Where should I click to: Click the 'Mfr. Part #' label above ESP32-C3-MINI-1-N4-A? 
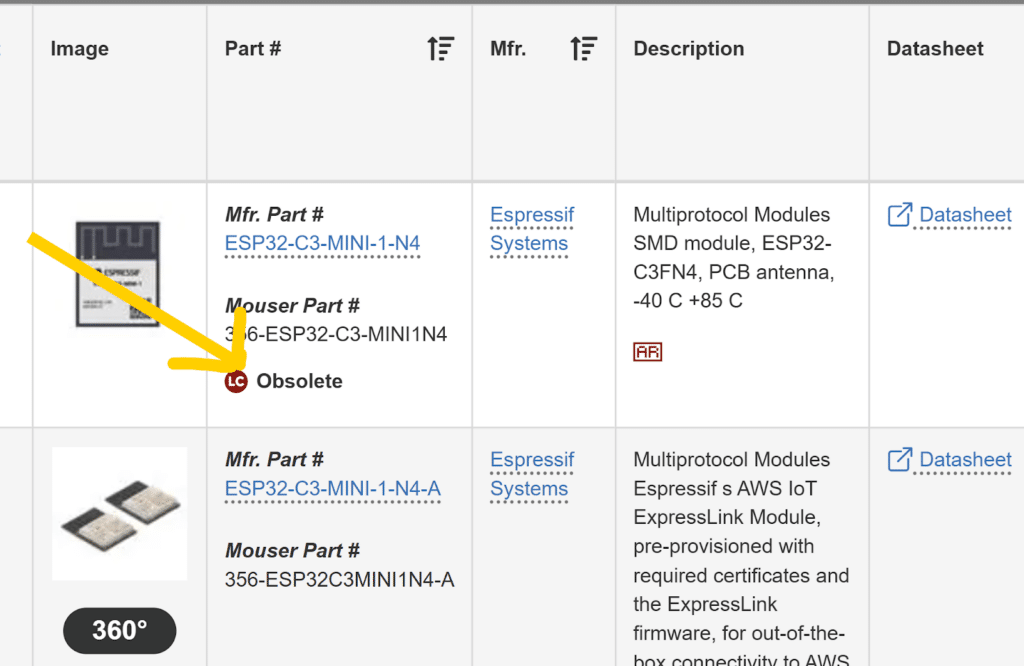[274, 460]
